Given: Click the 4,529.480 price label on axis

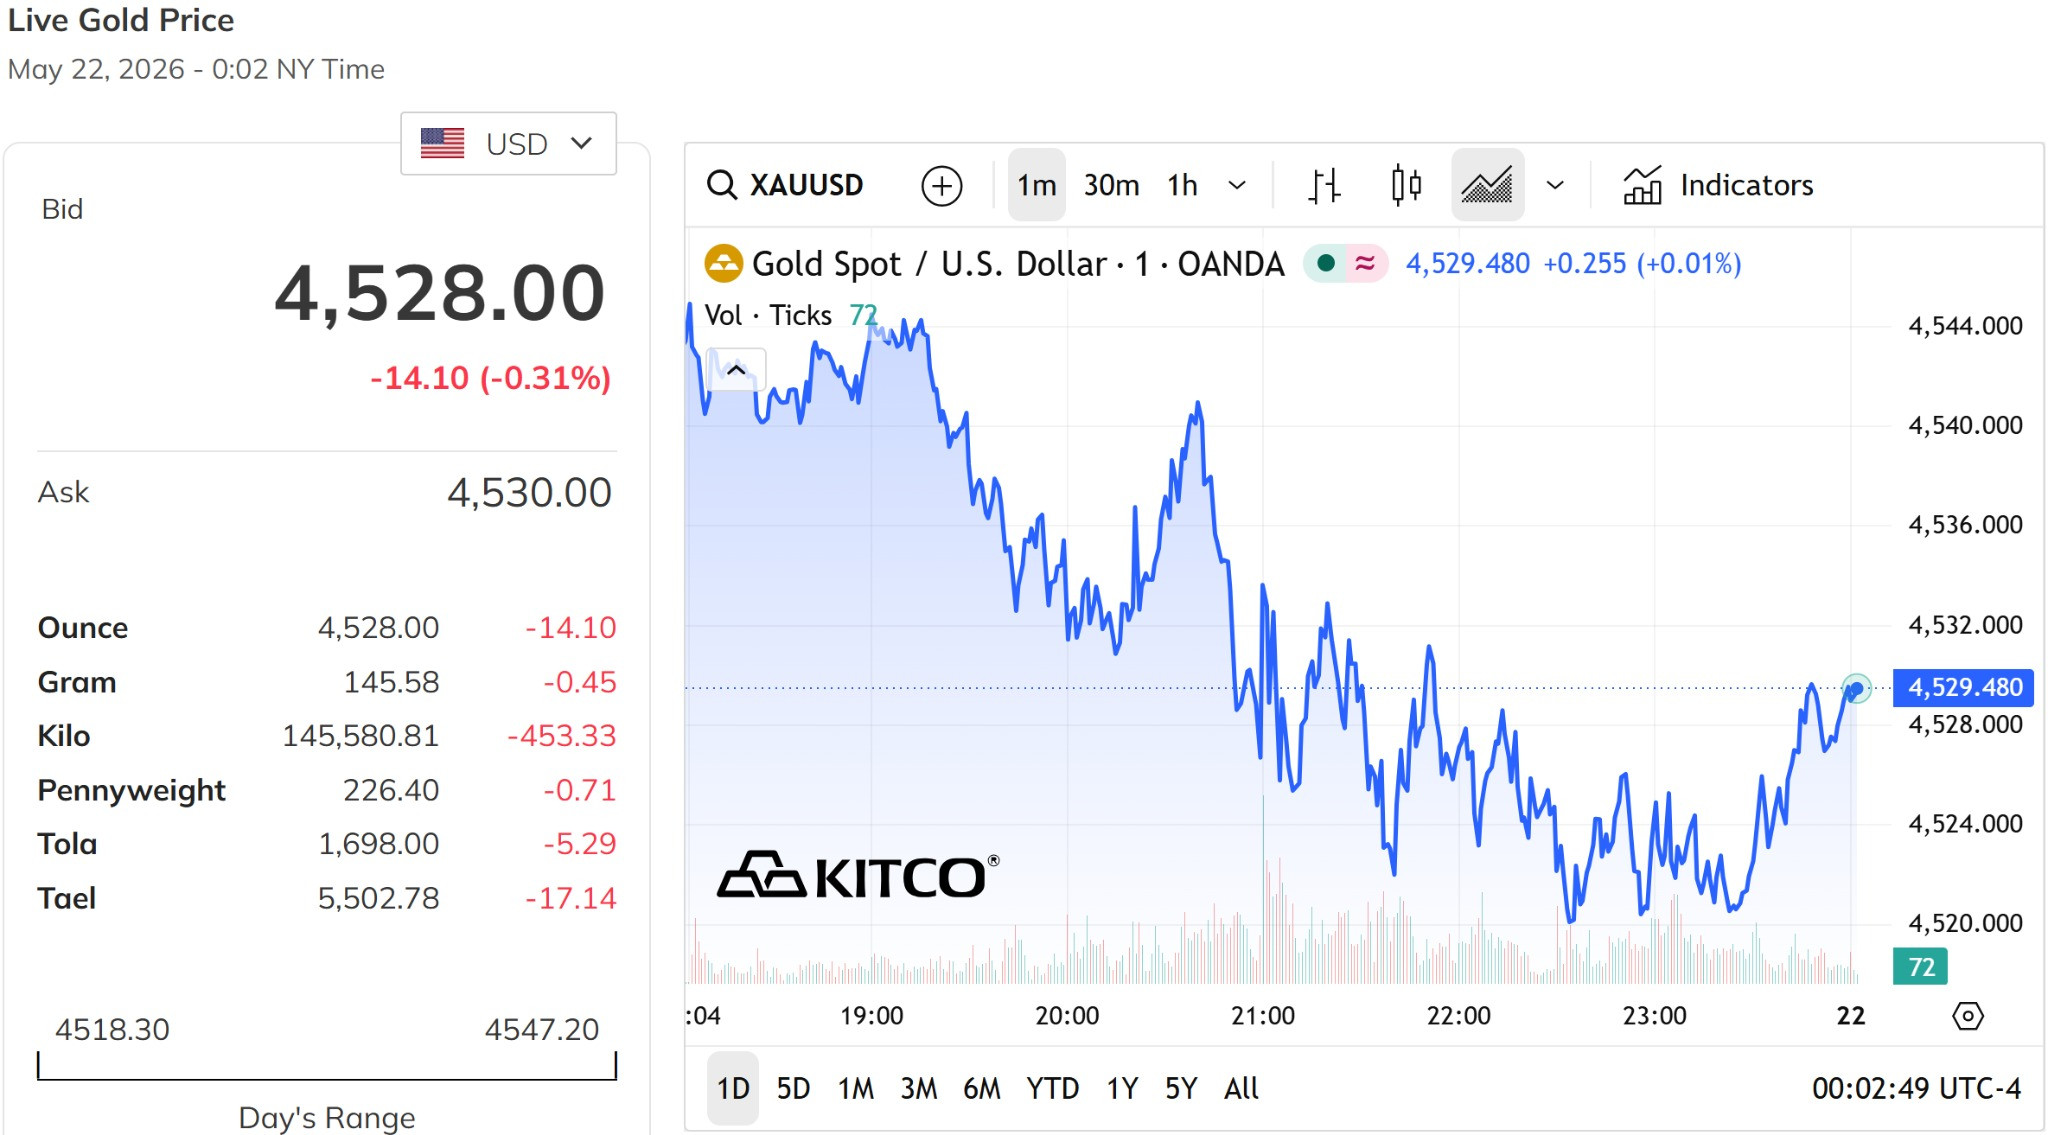Looking at the screenshot, I should [x=1963, y=687].
